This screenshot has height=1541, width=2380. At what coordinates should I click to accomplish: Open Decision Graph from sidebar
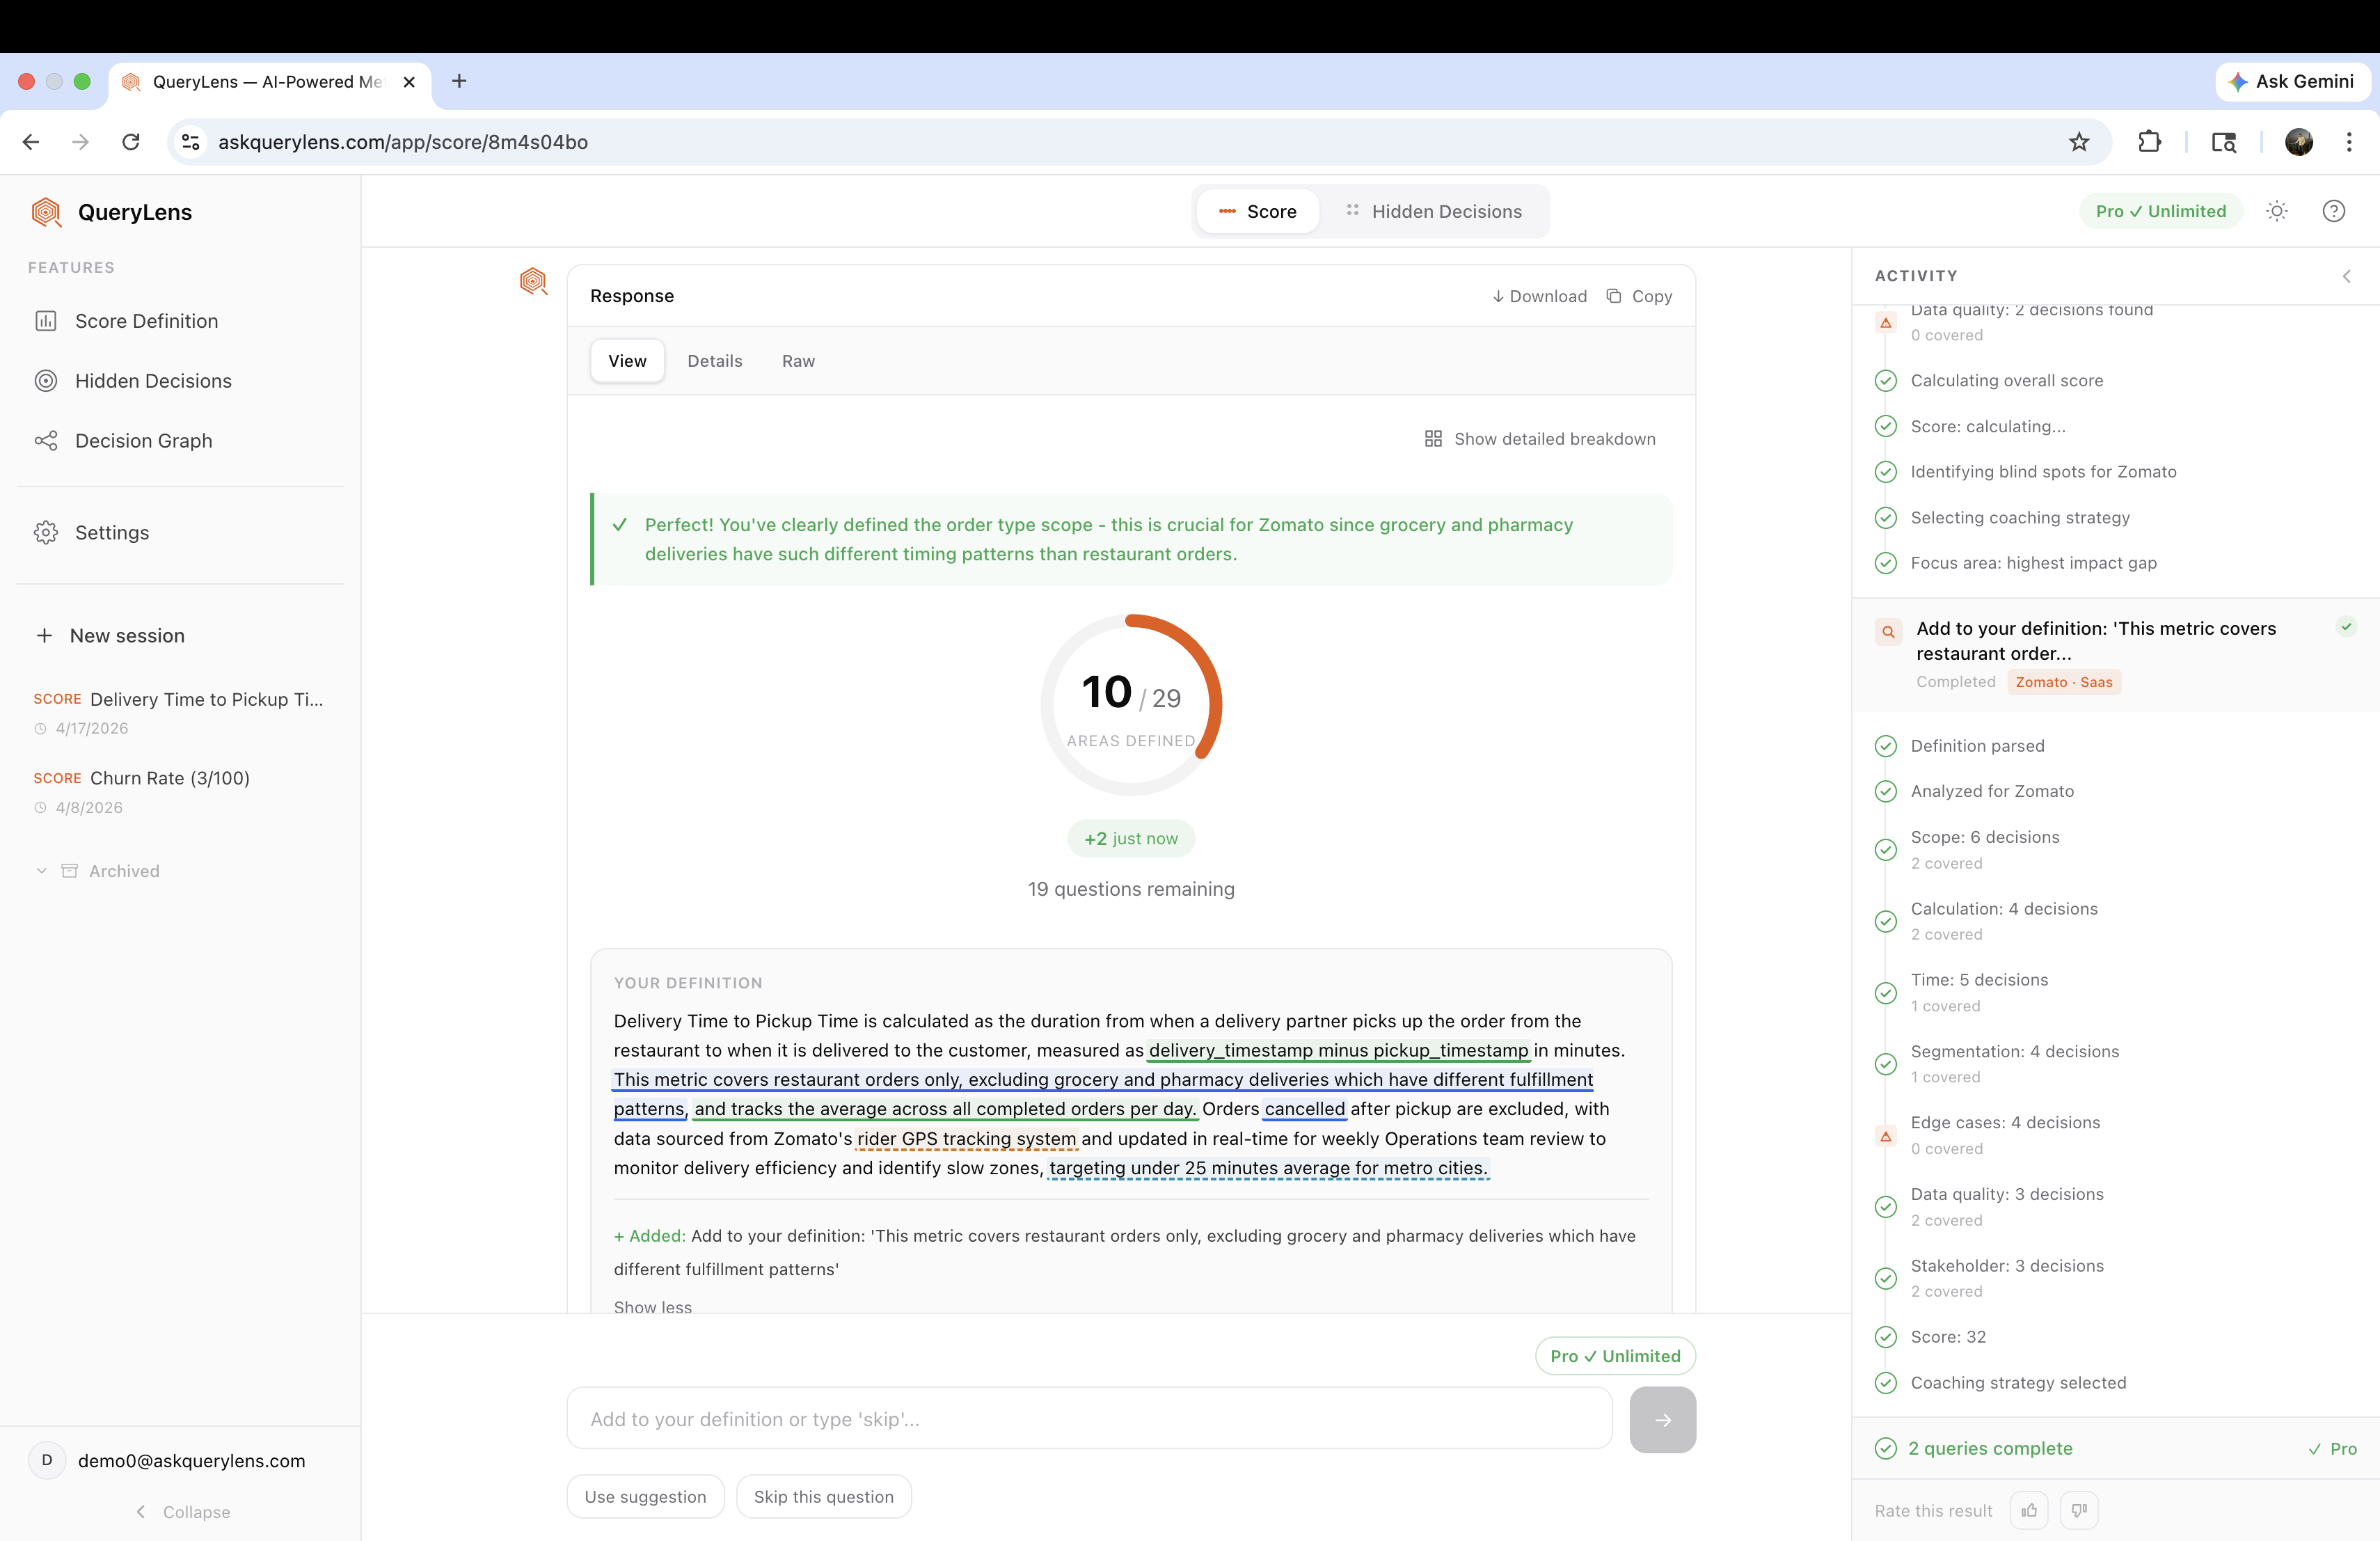[143, 441]
